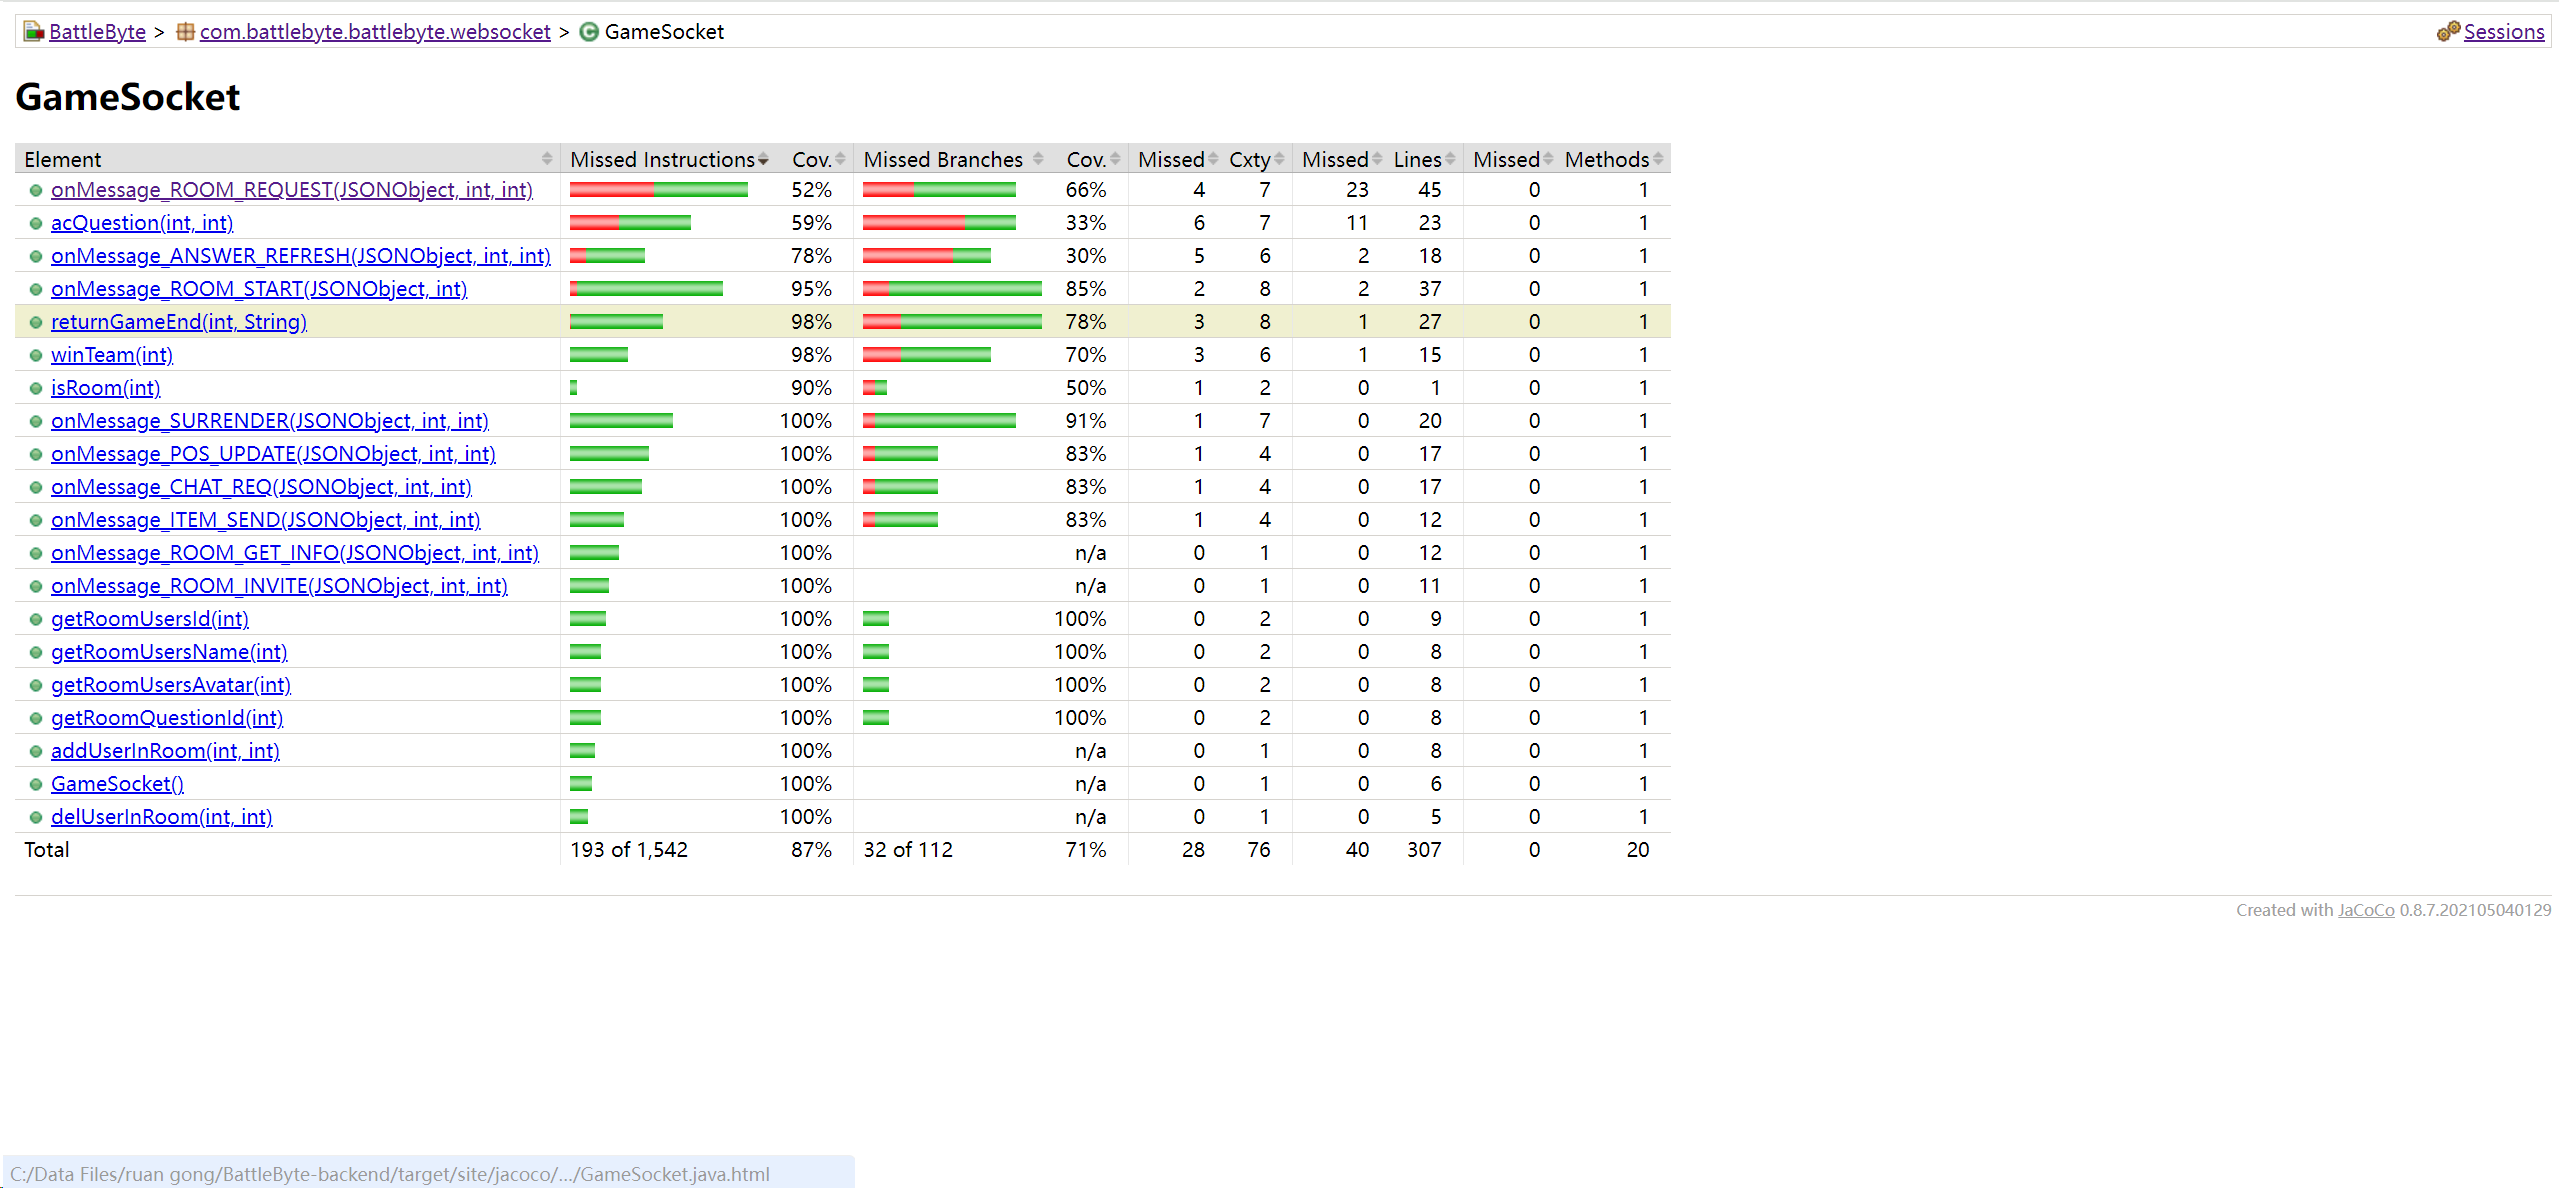Click the BattleByte report icon in breadcrumb

tap(33, 32)
